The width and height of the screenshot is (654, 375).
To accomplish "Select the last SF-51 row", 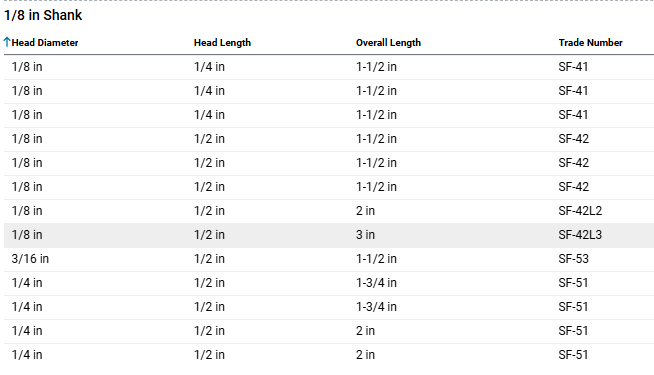I will pos(329,355).
